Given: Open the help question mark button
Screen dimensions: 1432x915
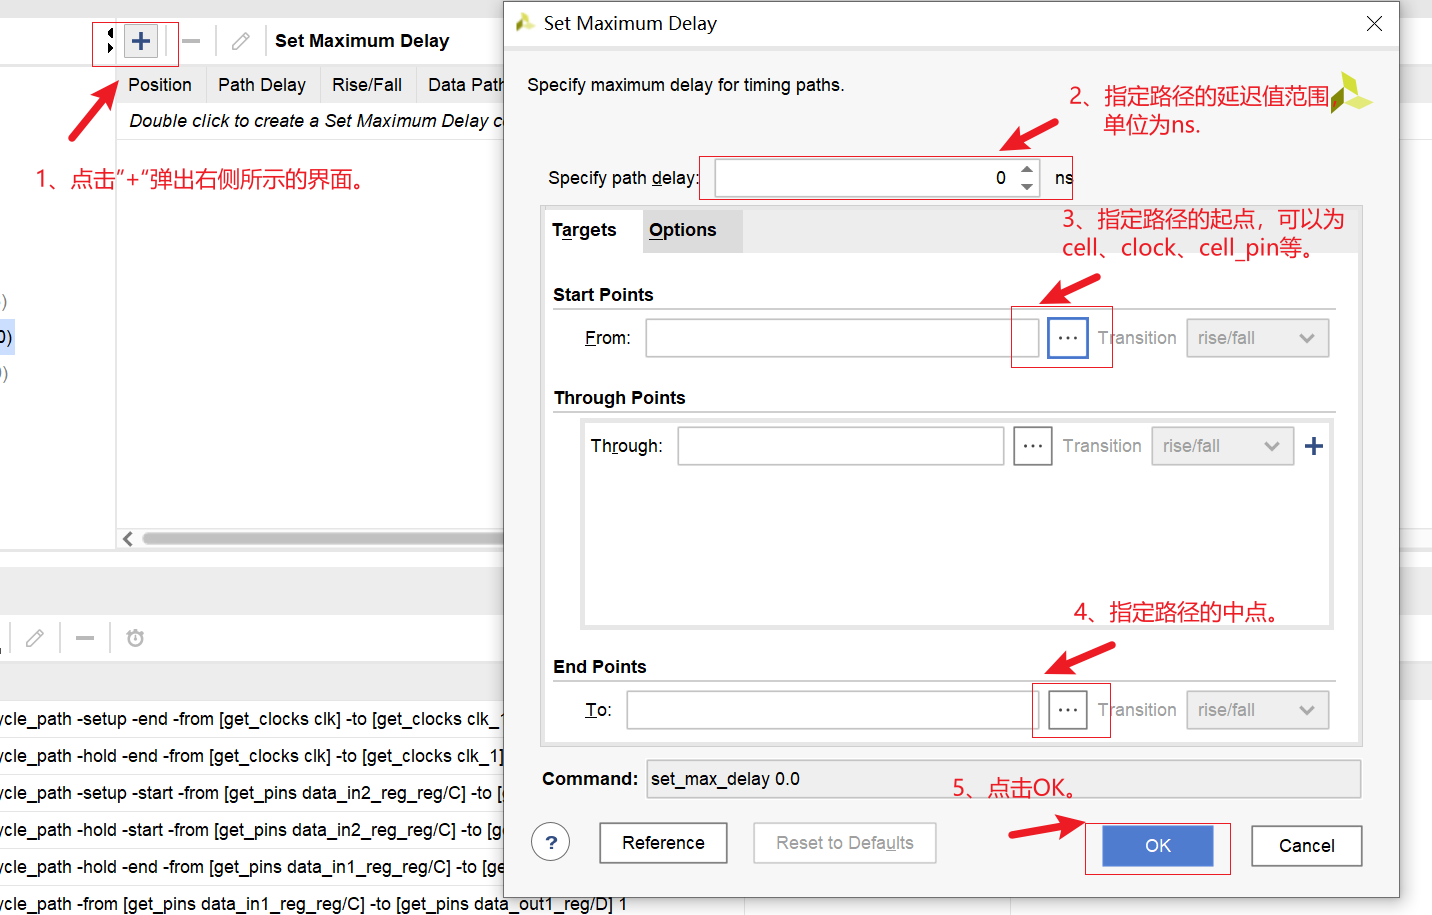Looking at the screenshot, I should point(551,842).
